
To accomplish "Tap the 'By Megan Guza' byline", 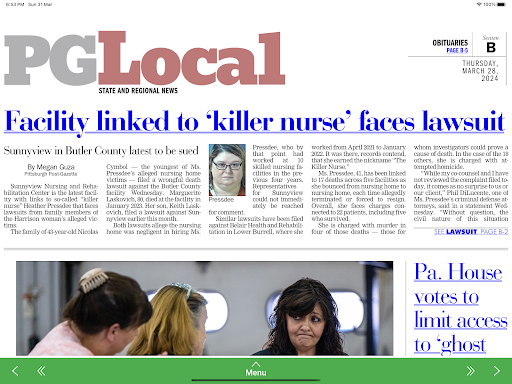I will 51,167.
